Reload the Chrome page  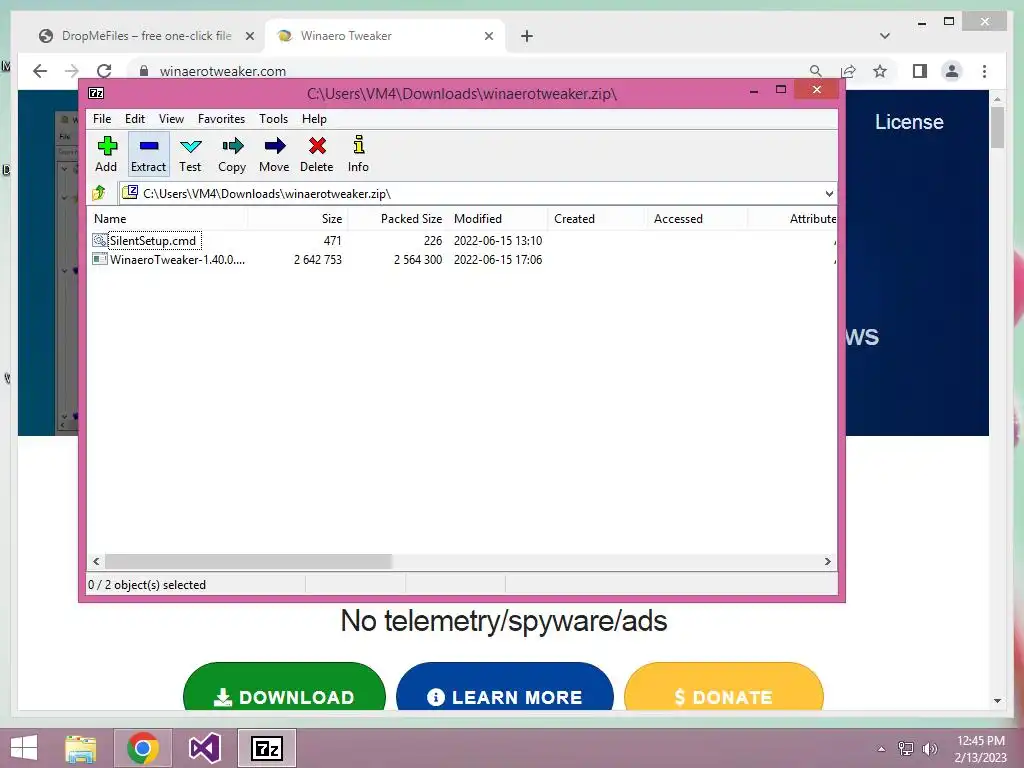(x=104, y=71)
